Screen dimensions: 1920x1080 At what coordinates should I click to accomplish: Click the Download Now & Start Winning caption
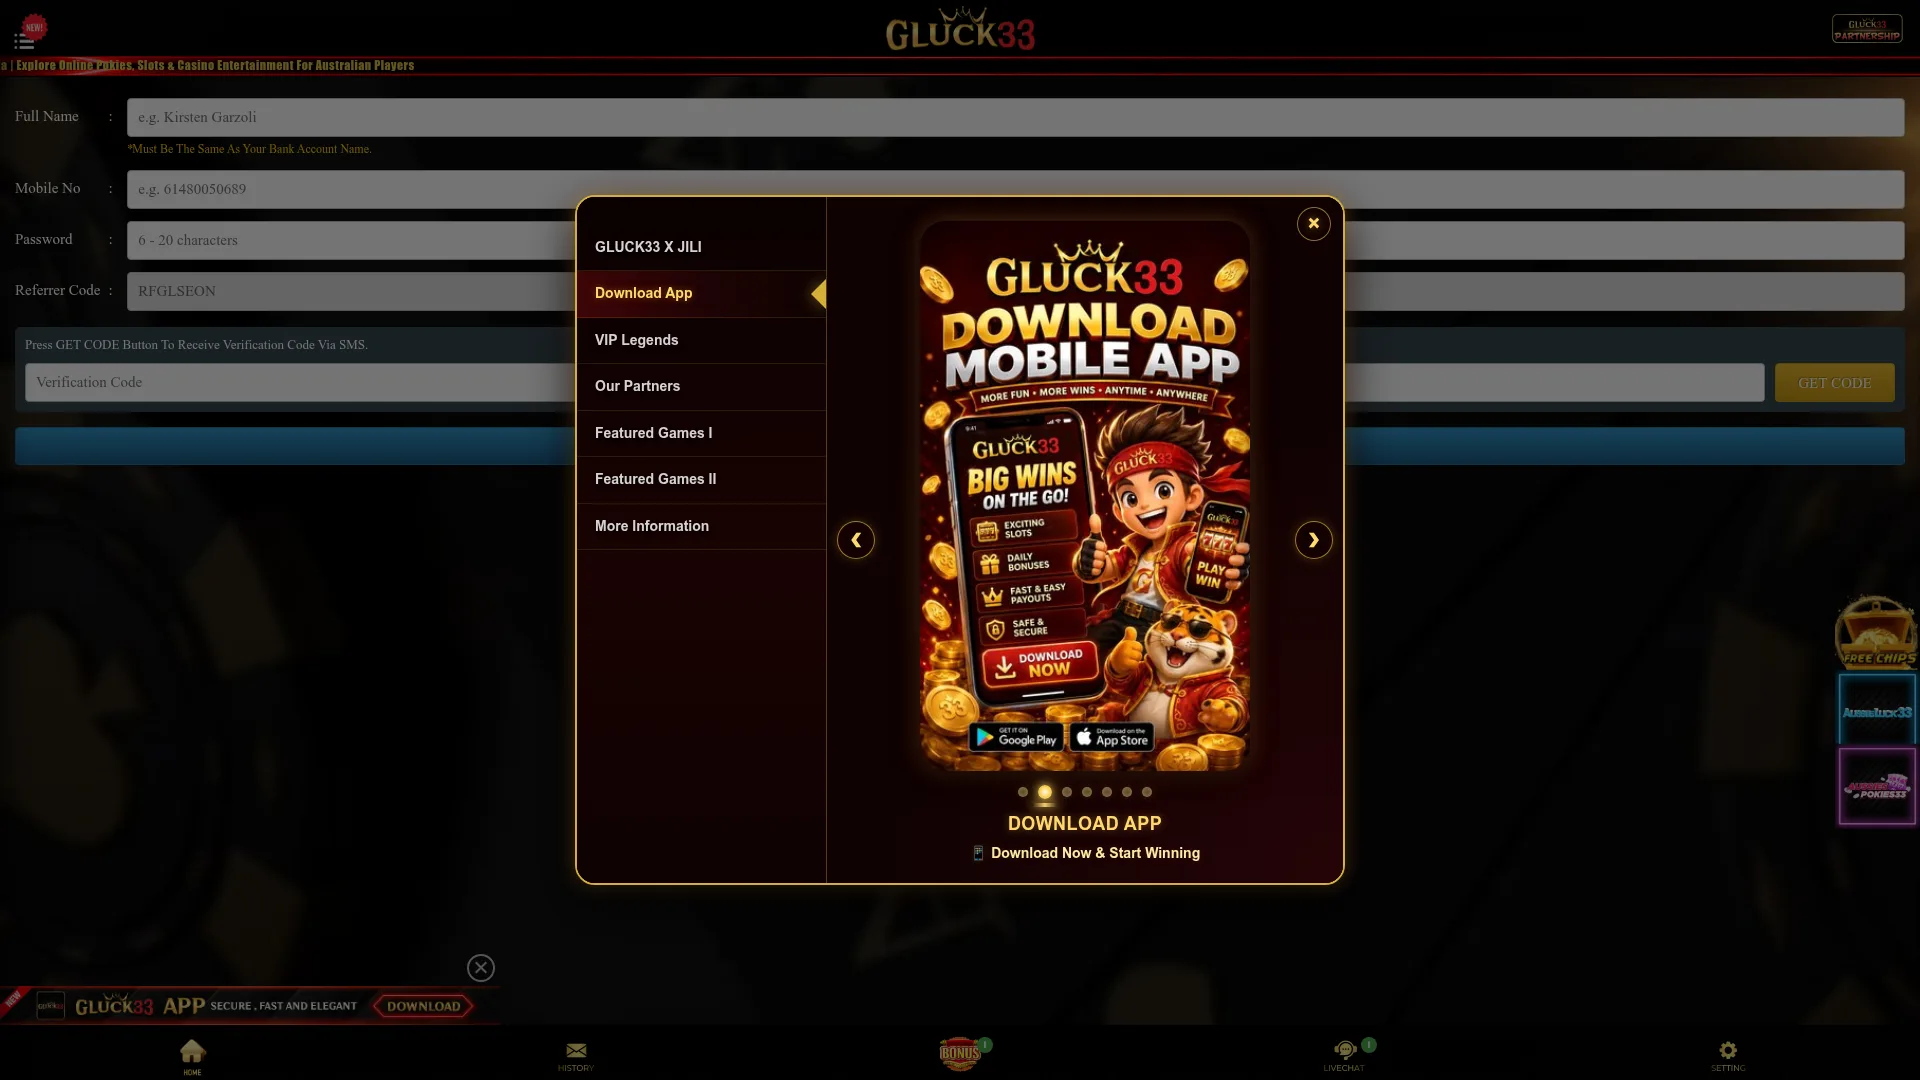click(1086, 853)
